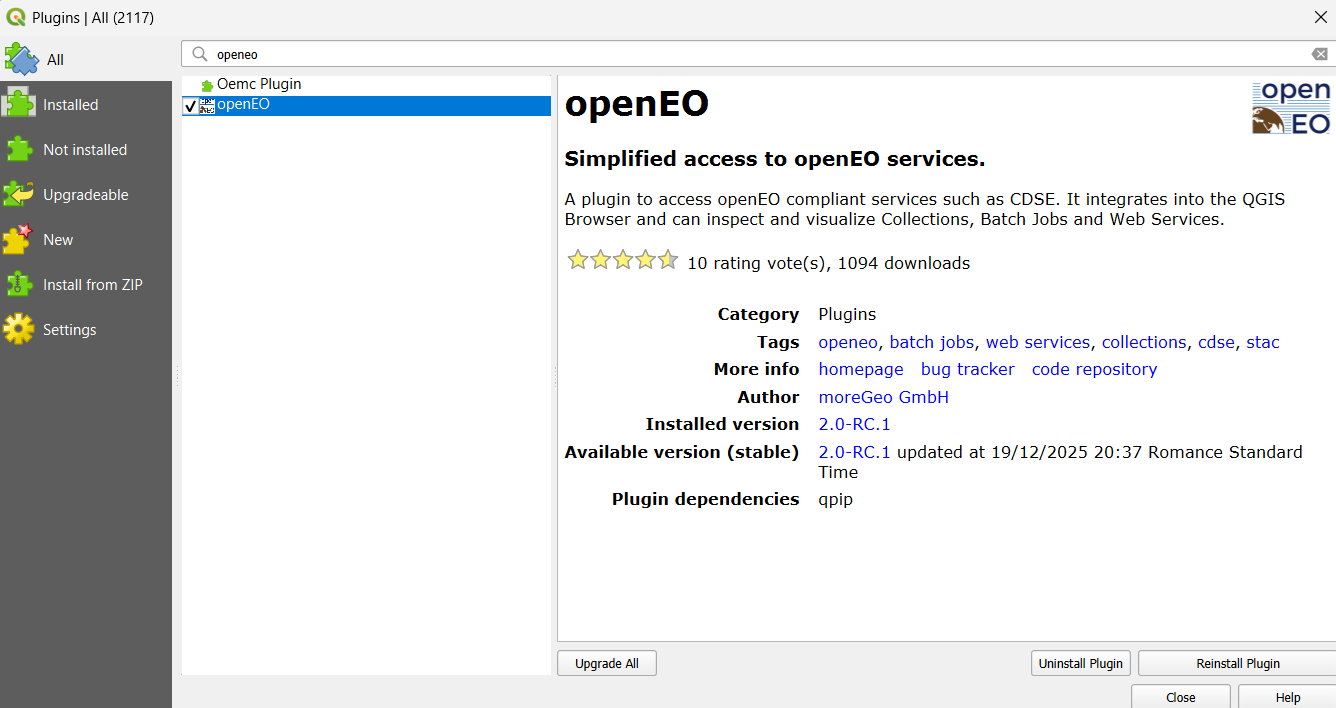
Task: Click the Uninstall Plugin button
Action: pyautogui.click(x=1080, y=663)
